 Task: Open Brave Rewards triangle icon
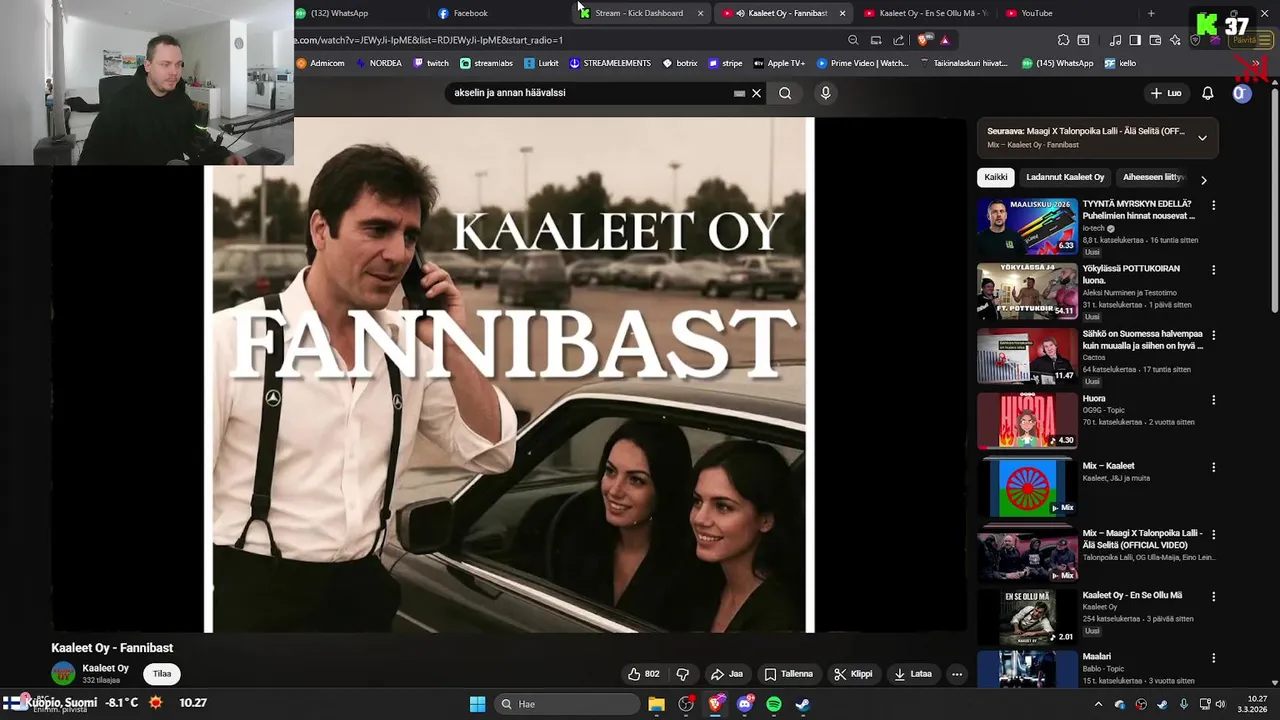(x=945, y=40)
